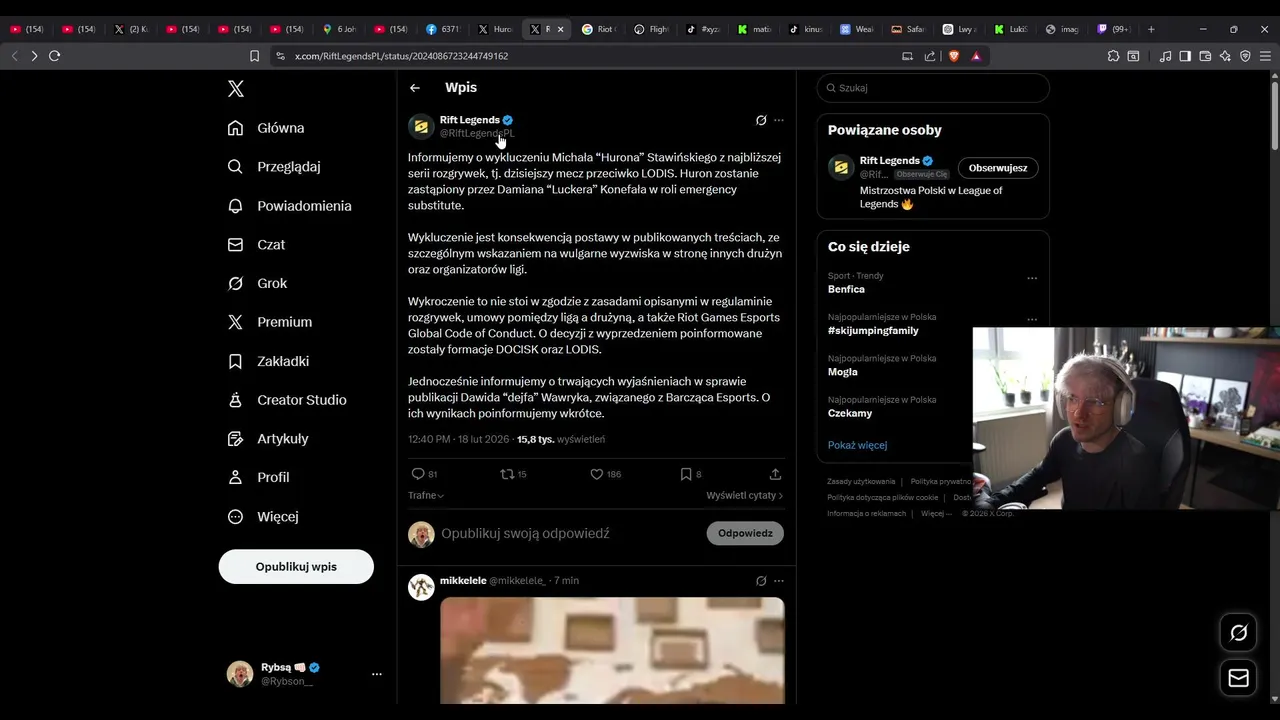1280x720 pixels.
Task: Open more options on mikkelele reply
Action: pyautogui.click(x=779, y=581)
